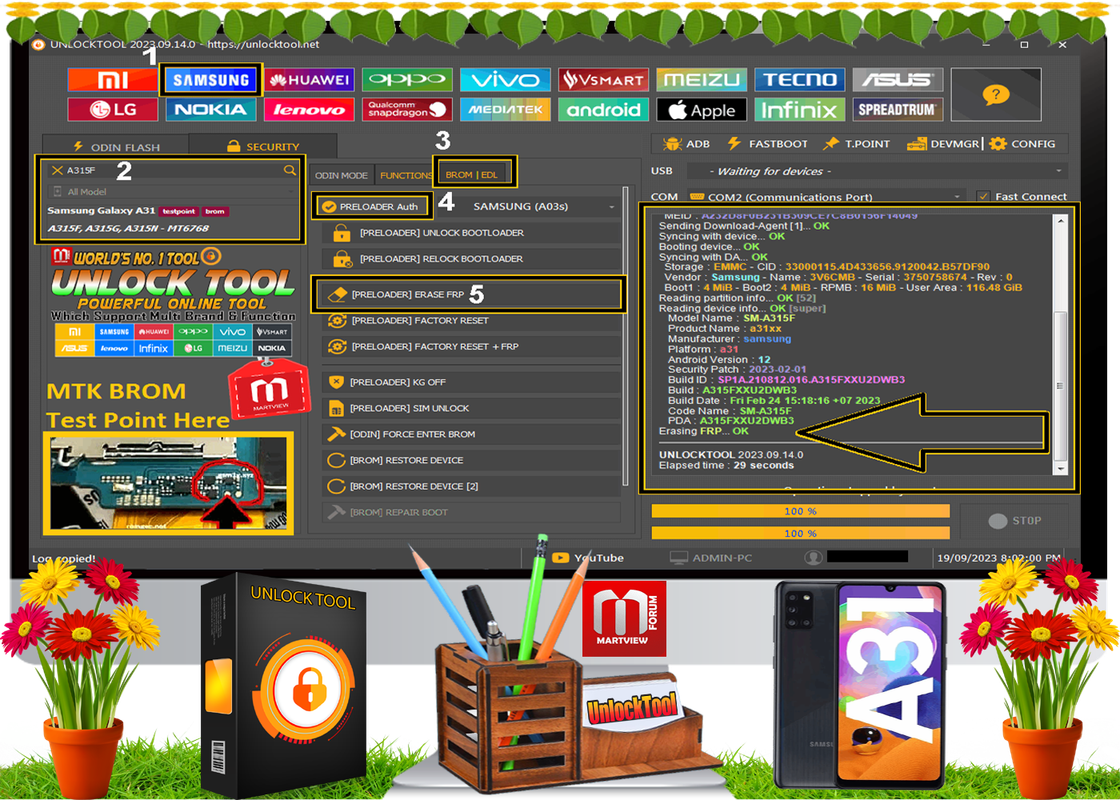1120x800 pixels.
Task: Run [PRELOADER] FACTORY RESET
Action: tap(471, 321)
